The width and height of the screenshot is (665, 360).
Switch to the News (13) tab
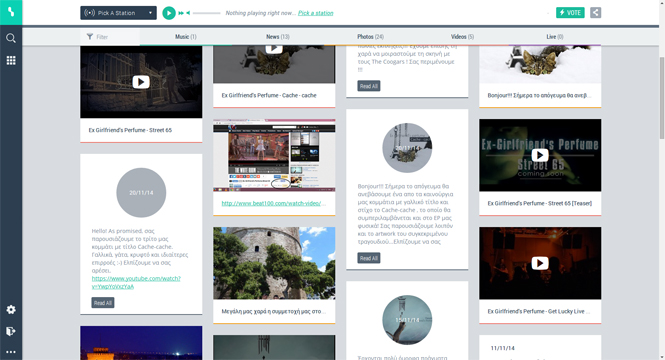pos(278,37)
